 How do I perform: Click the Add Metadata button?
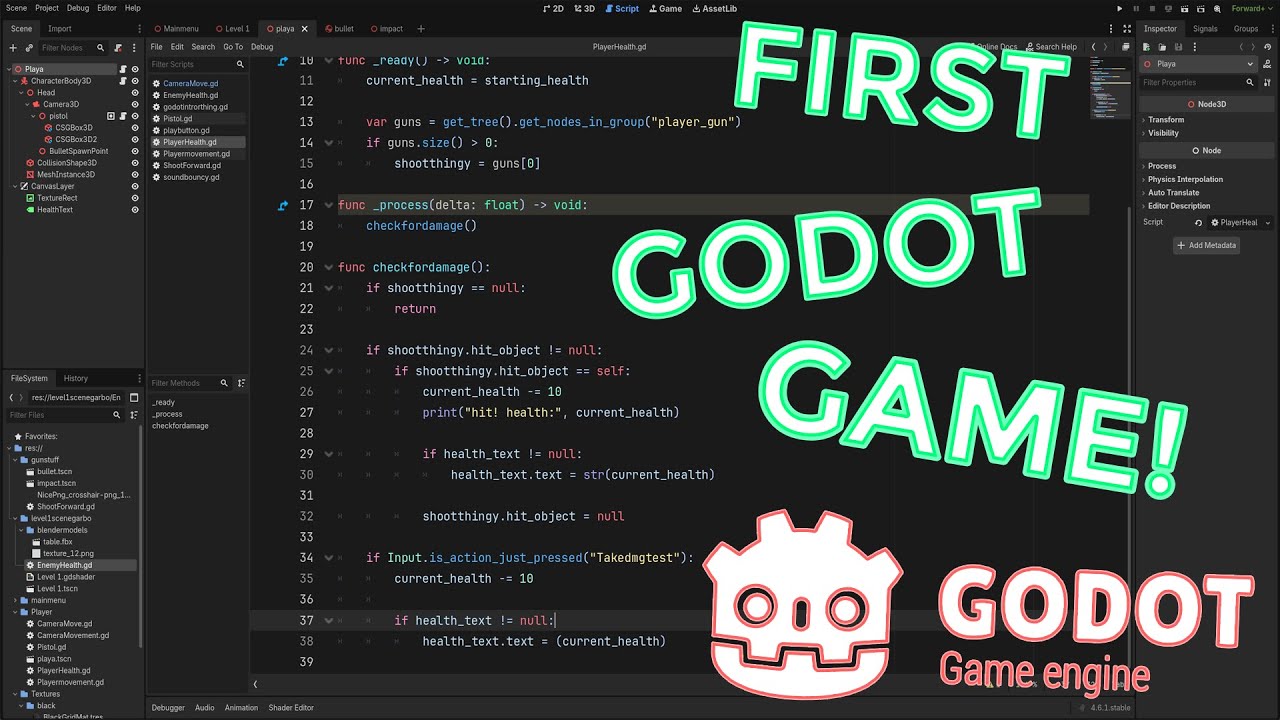tap(1207, 245)
